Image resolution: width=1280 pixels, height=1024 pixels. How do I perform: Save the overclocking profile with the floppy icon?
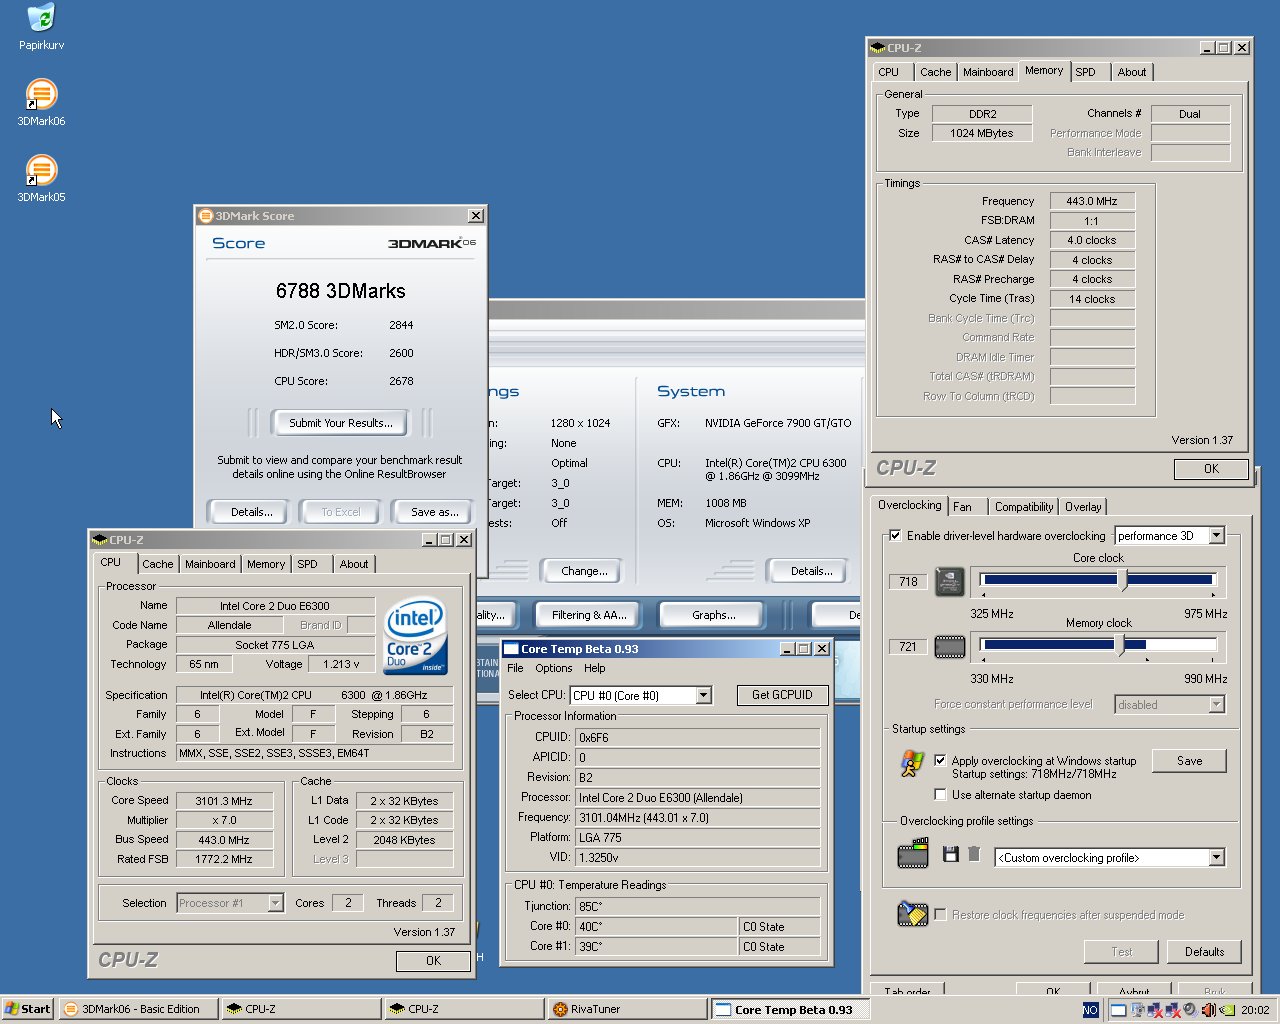pyautogui.click(x=950, y=854)
